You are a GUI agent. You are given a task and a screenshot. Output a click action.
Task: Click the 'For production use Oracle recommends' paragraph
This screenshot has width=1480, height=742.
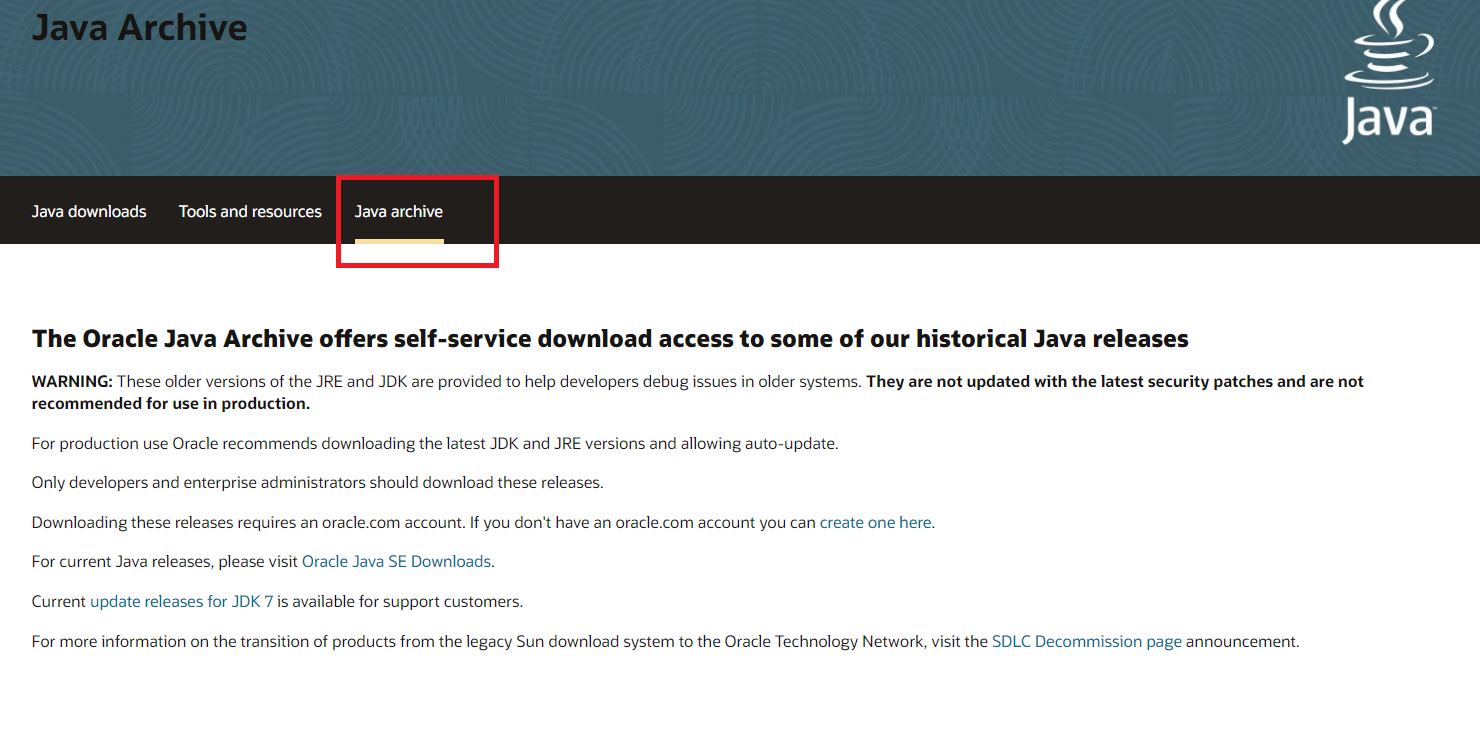pyautogui.click(x=435, y=443)
